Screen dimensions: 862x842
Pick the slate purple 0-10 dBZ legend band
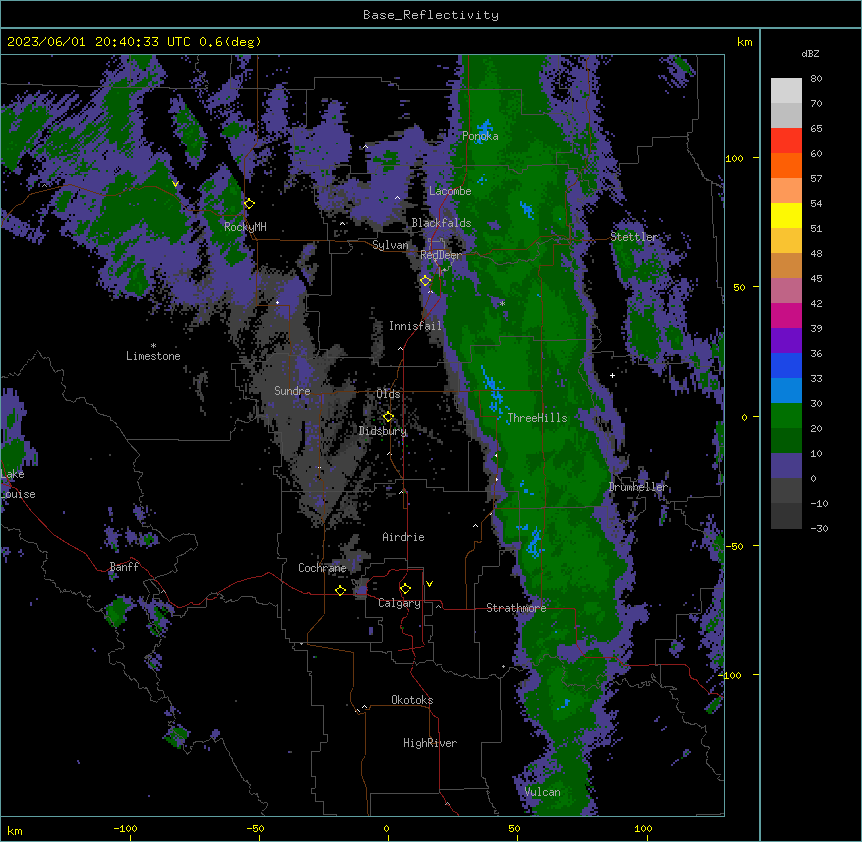point(786,466)
